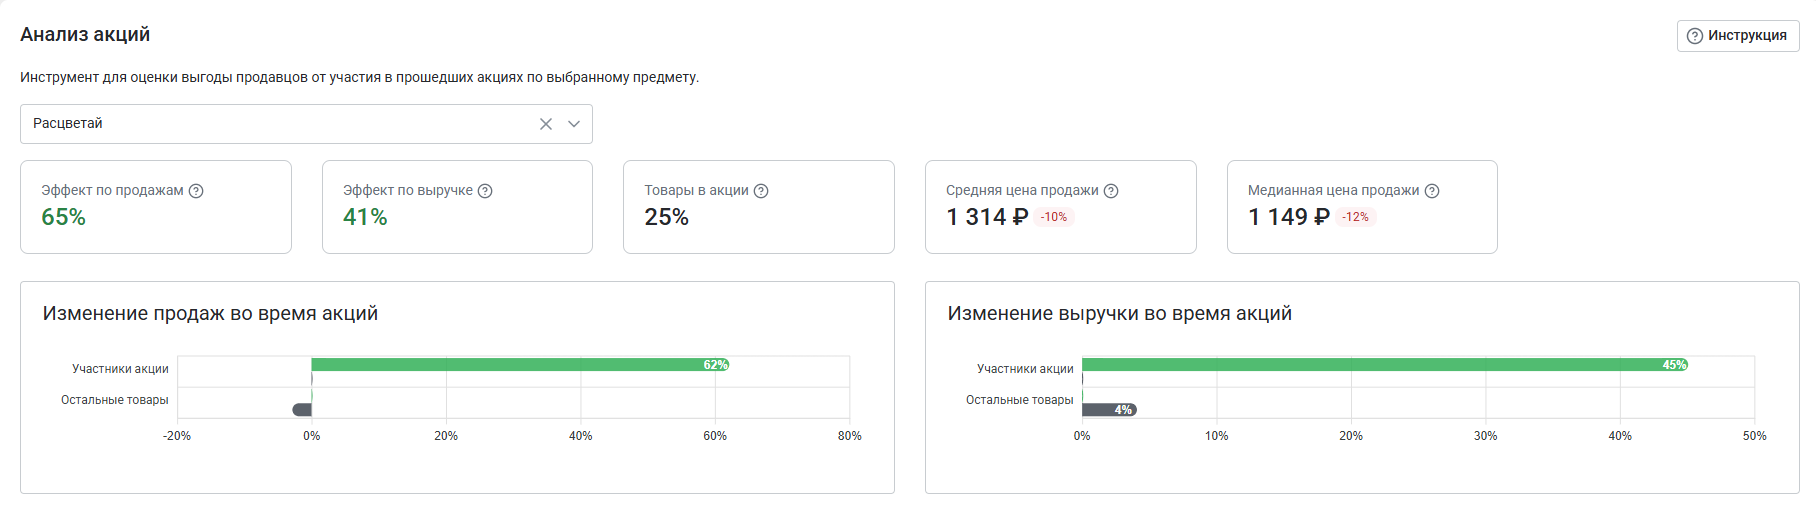This screenshot has width=1816, height=527.
Task: Click the green 45% revenue bar
Action: [1385, 365]
